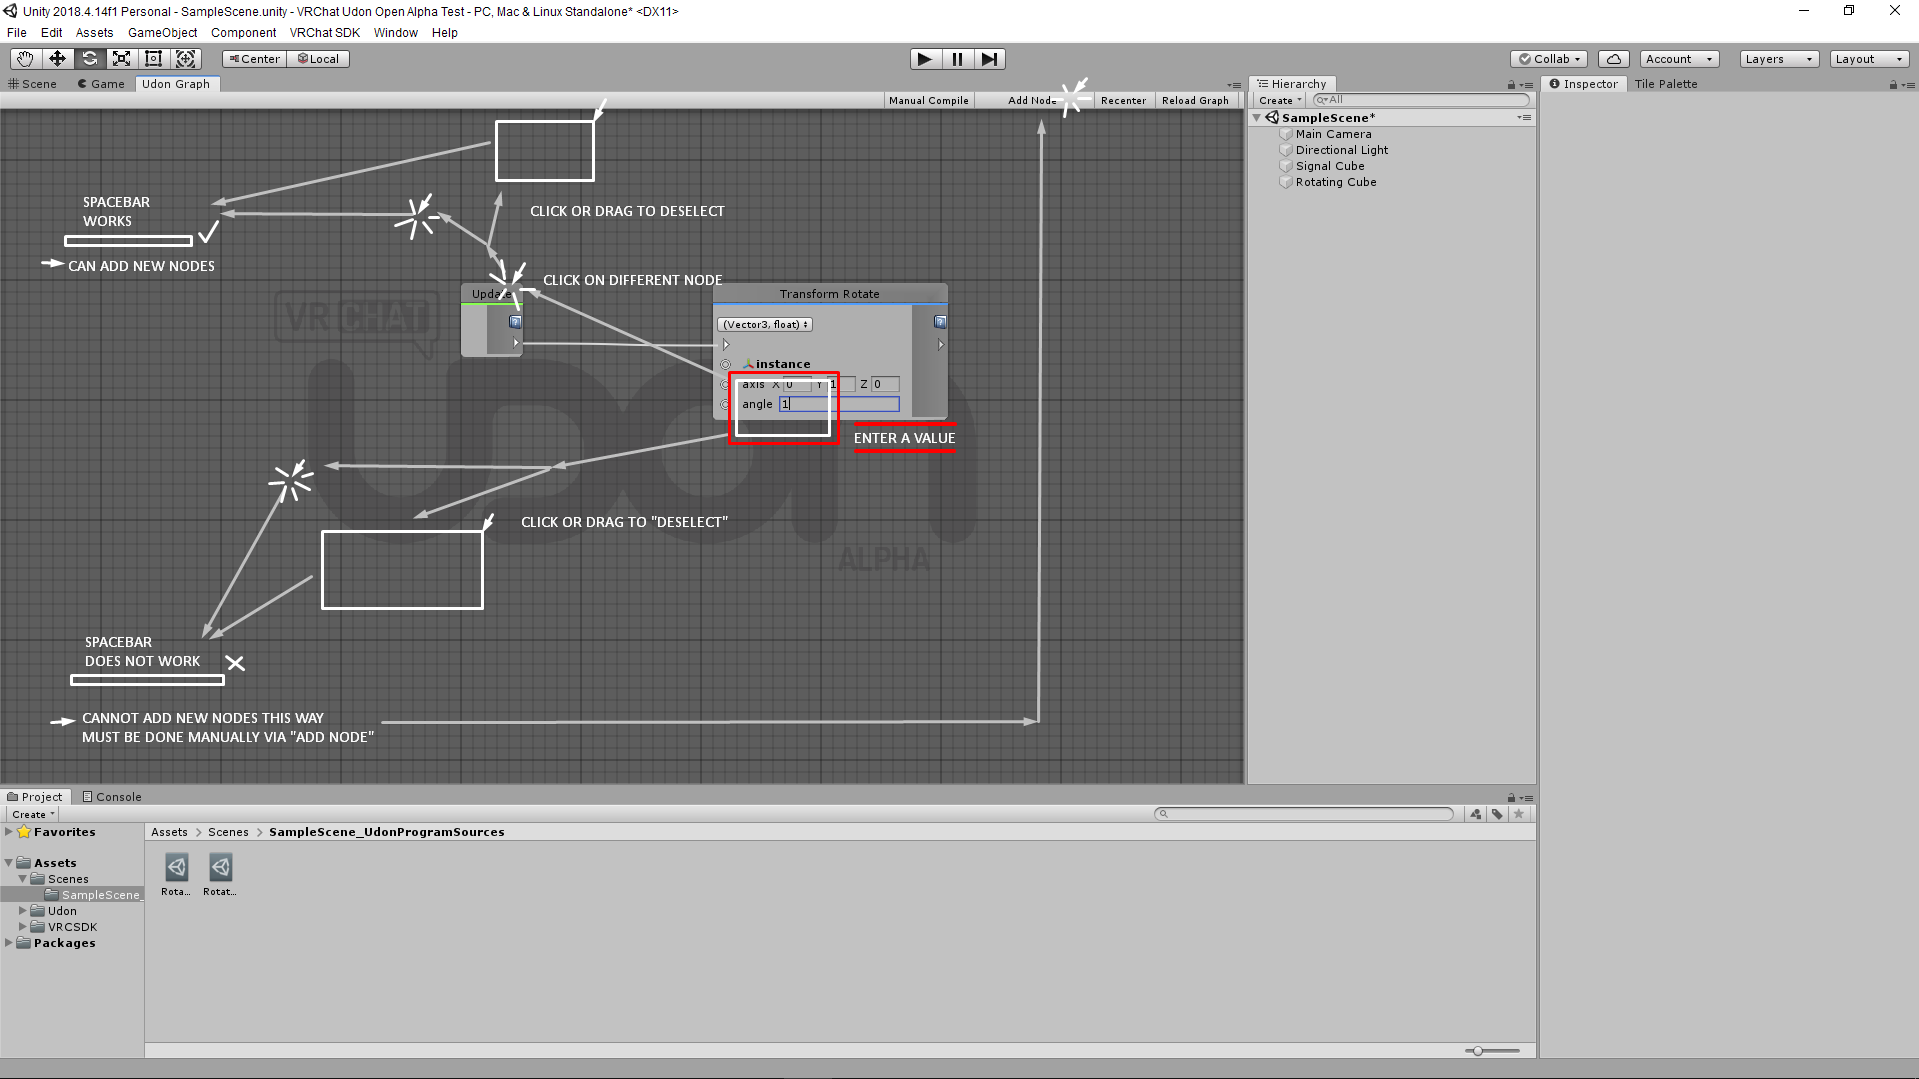
Task: Switch to the Tile Palette tab
Action: (1666, 84)
